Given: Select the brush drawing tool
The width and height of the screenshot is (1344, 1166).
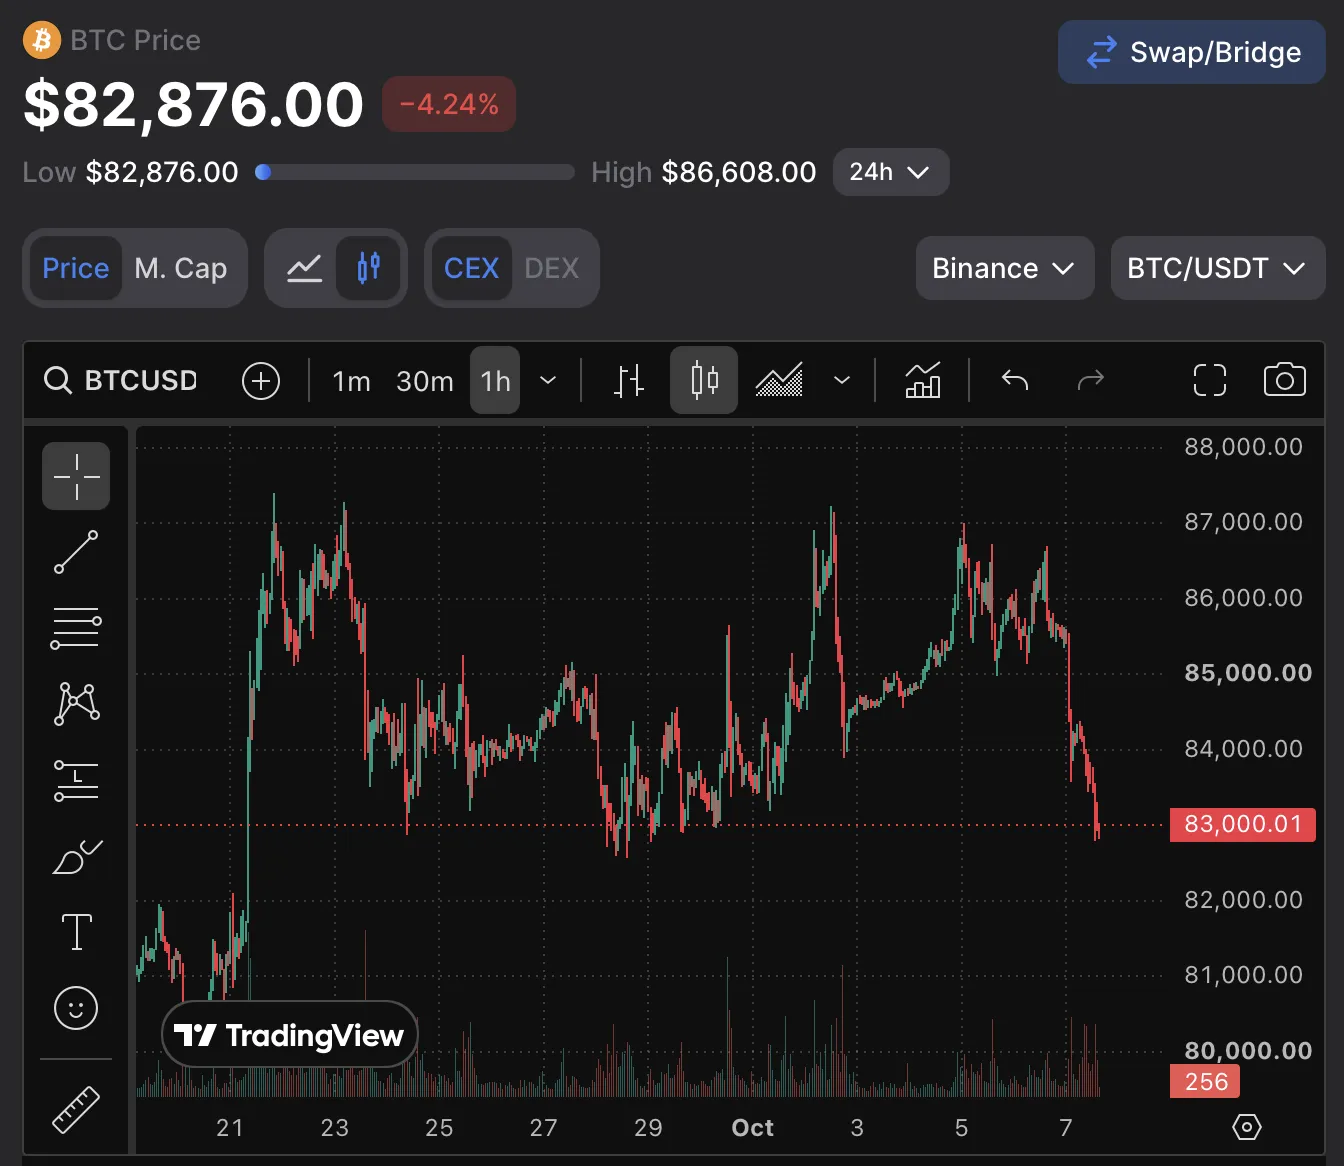Looking at the screenshot, I should (76, 856).
